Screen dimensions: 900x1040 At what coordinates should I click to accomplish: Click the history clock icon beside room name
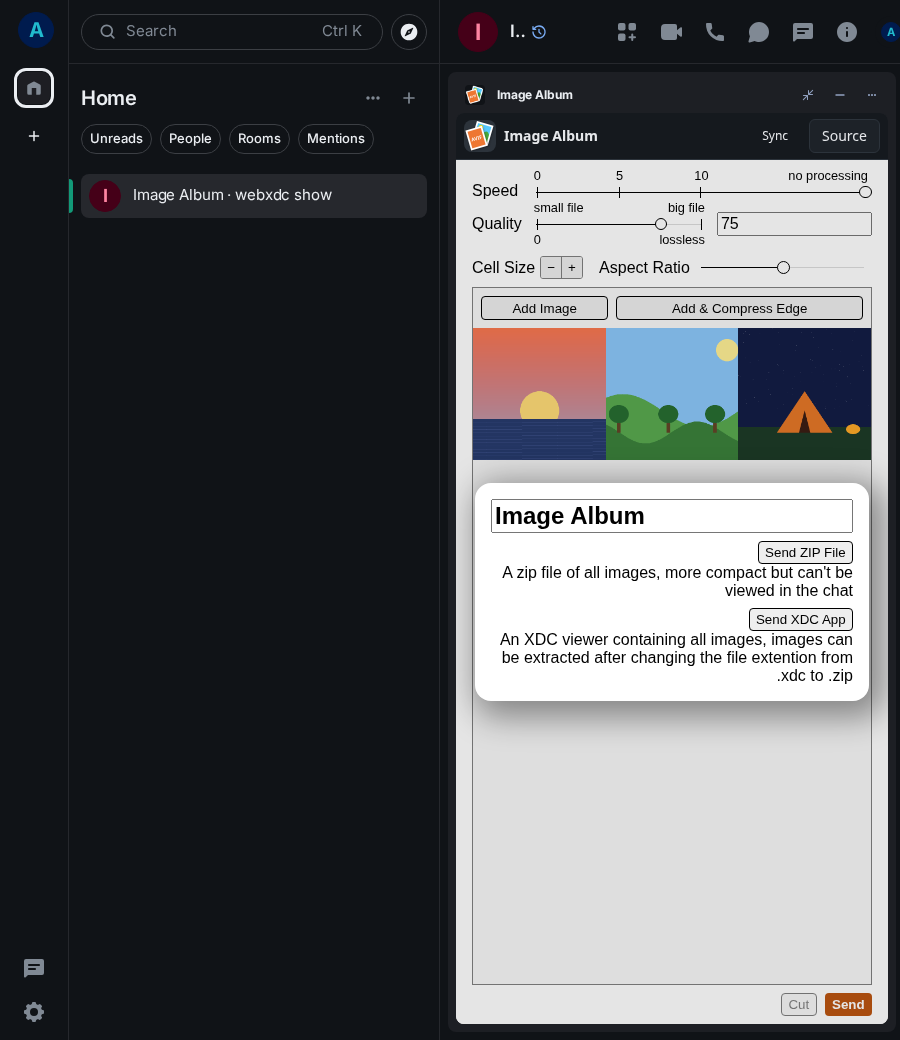click(539, 32)
